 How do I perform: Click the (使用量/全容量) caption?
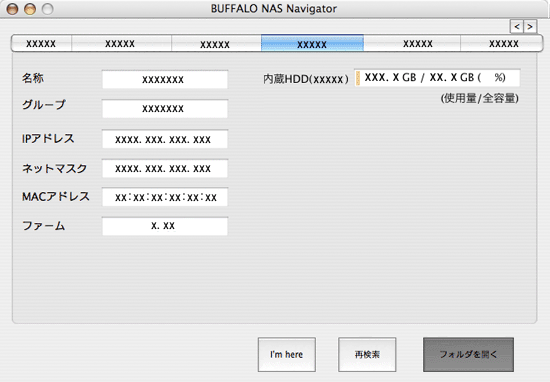(479, 98)
